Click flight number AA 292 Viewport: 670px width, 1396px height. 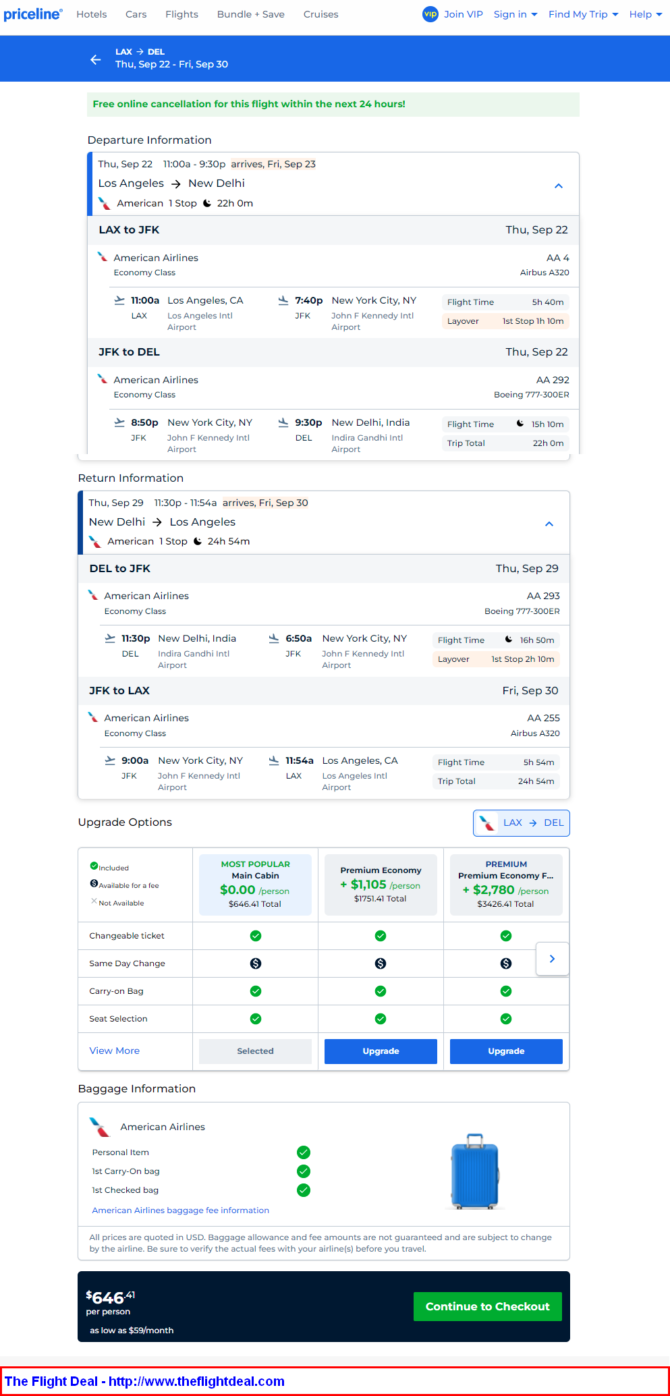pos(552,380)
